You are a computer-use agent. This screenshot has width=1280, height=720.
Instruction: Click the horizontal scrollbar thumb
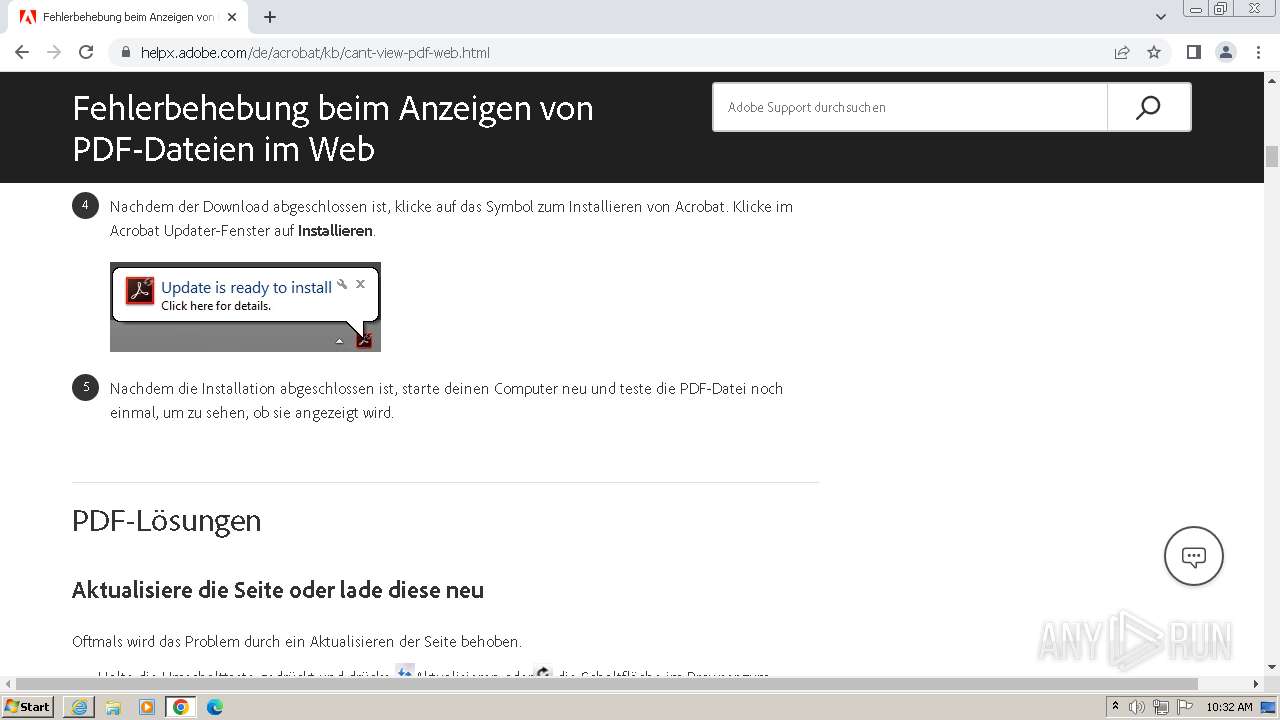pyautogui.click(x=607, y=684)
